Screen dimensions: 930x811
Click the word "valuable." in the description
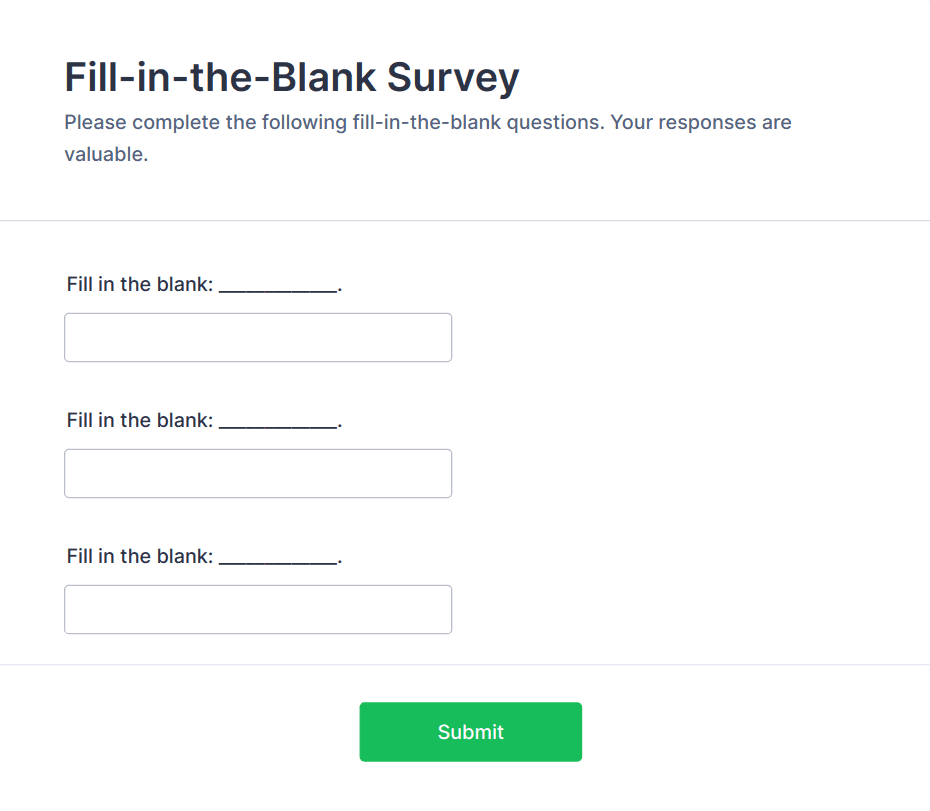click(x=106, y=155)
